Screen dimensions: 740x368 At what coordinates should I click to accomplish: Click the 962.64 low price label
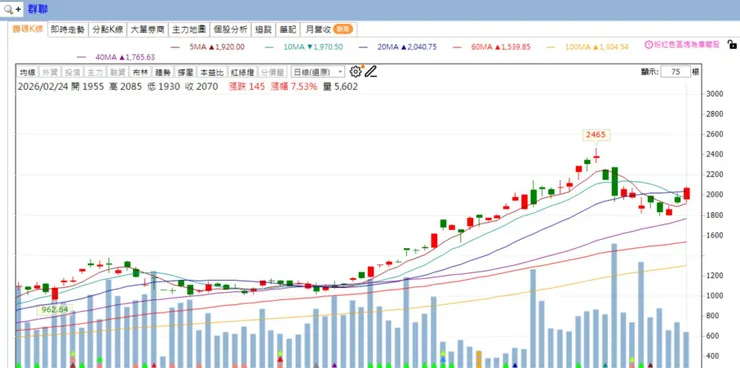pyautogui.click(x=55, y=309)
